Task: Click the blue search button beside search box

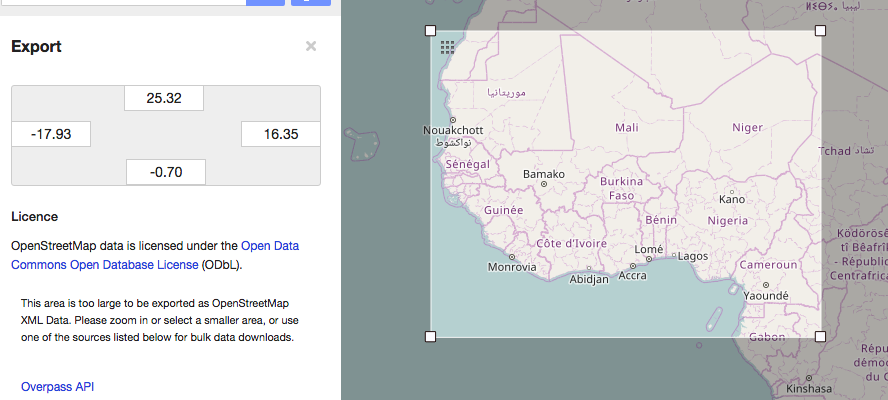Action: coord(265,2)
